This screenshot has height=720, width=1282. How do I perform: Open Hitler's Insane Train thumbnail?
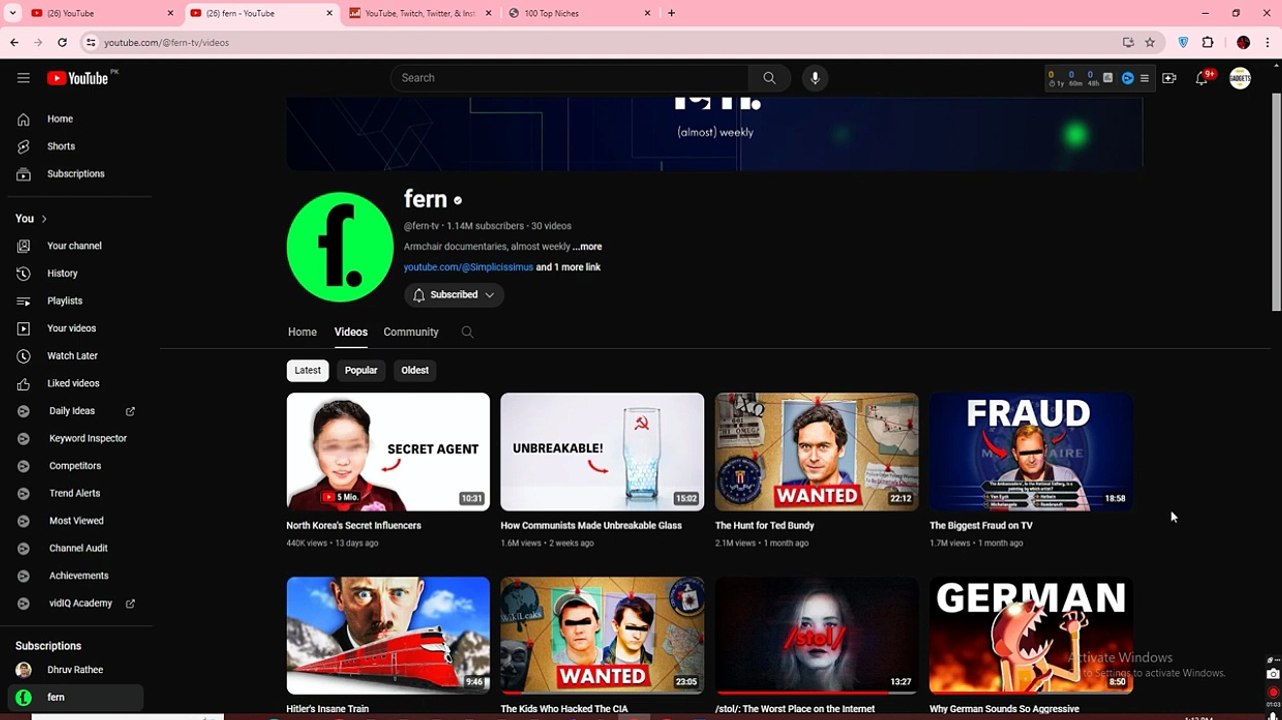[x=388, y=635]
